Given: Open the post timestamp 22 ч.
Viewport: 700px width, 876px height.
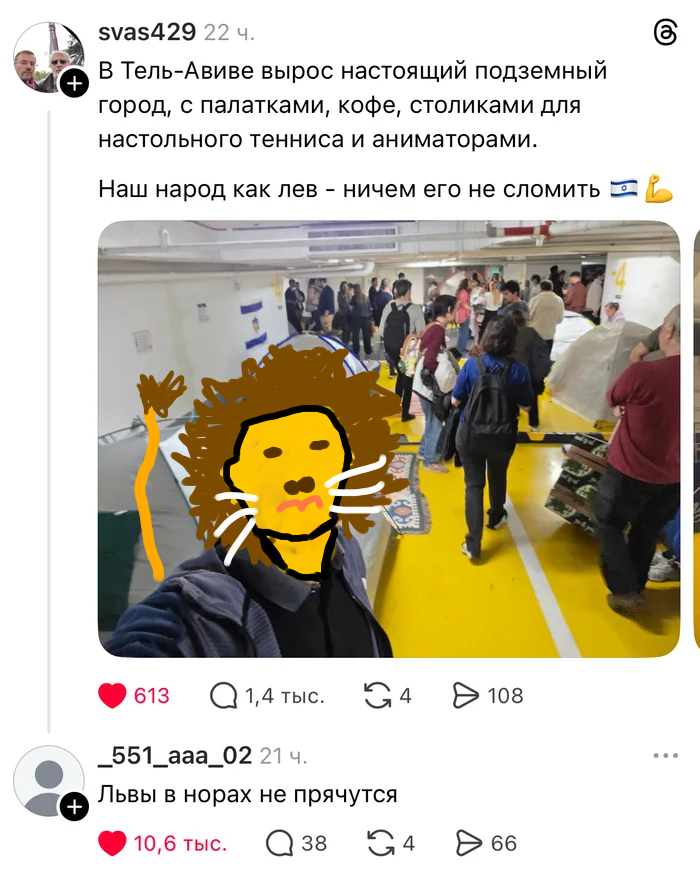Looking at the screenshot, I should coord(229,33).
